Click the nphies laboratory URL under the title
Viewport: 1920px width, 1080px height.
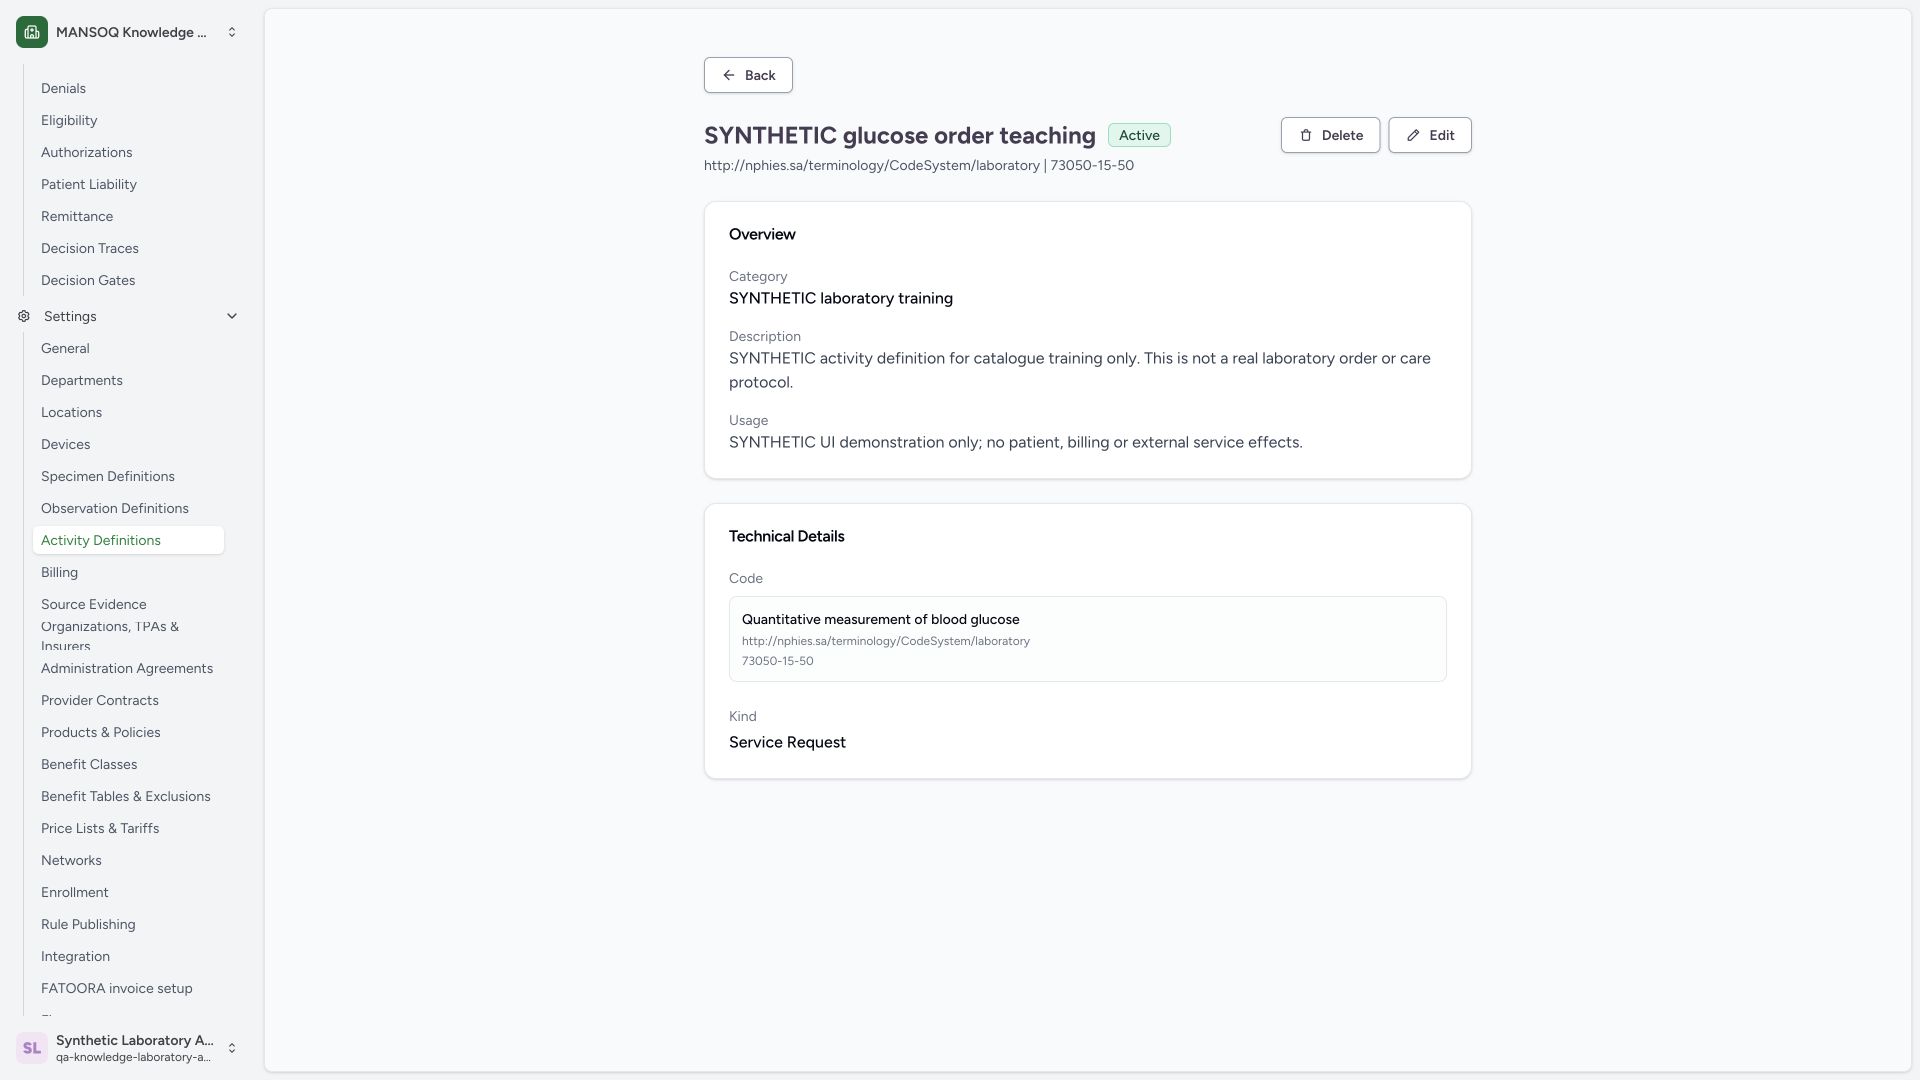[871, 165]
